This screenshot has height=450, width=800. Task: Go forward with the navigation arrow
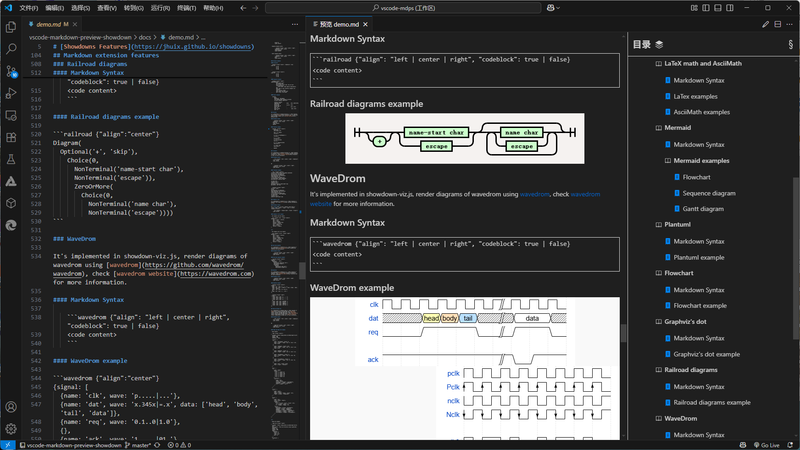[x=255, y=8]
